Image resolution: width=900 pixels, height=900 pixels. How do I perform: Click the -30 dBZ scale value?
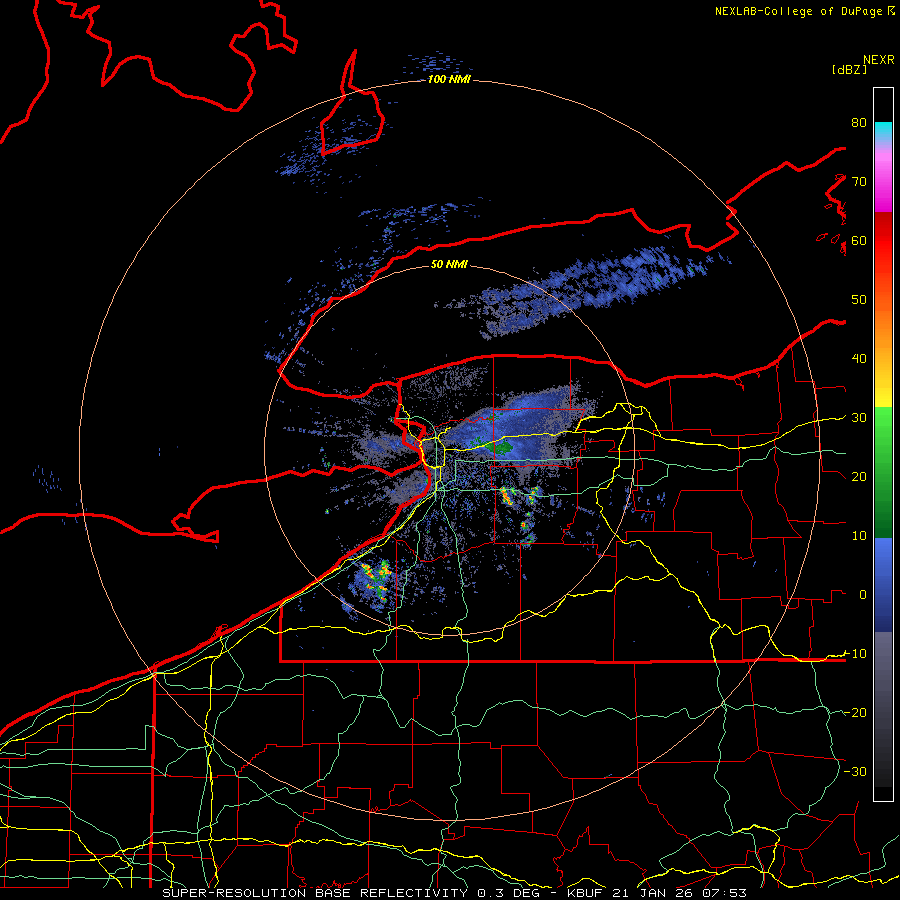tap(854, 771)
